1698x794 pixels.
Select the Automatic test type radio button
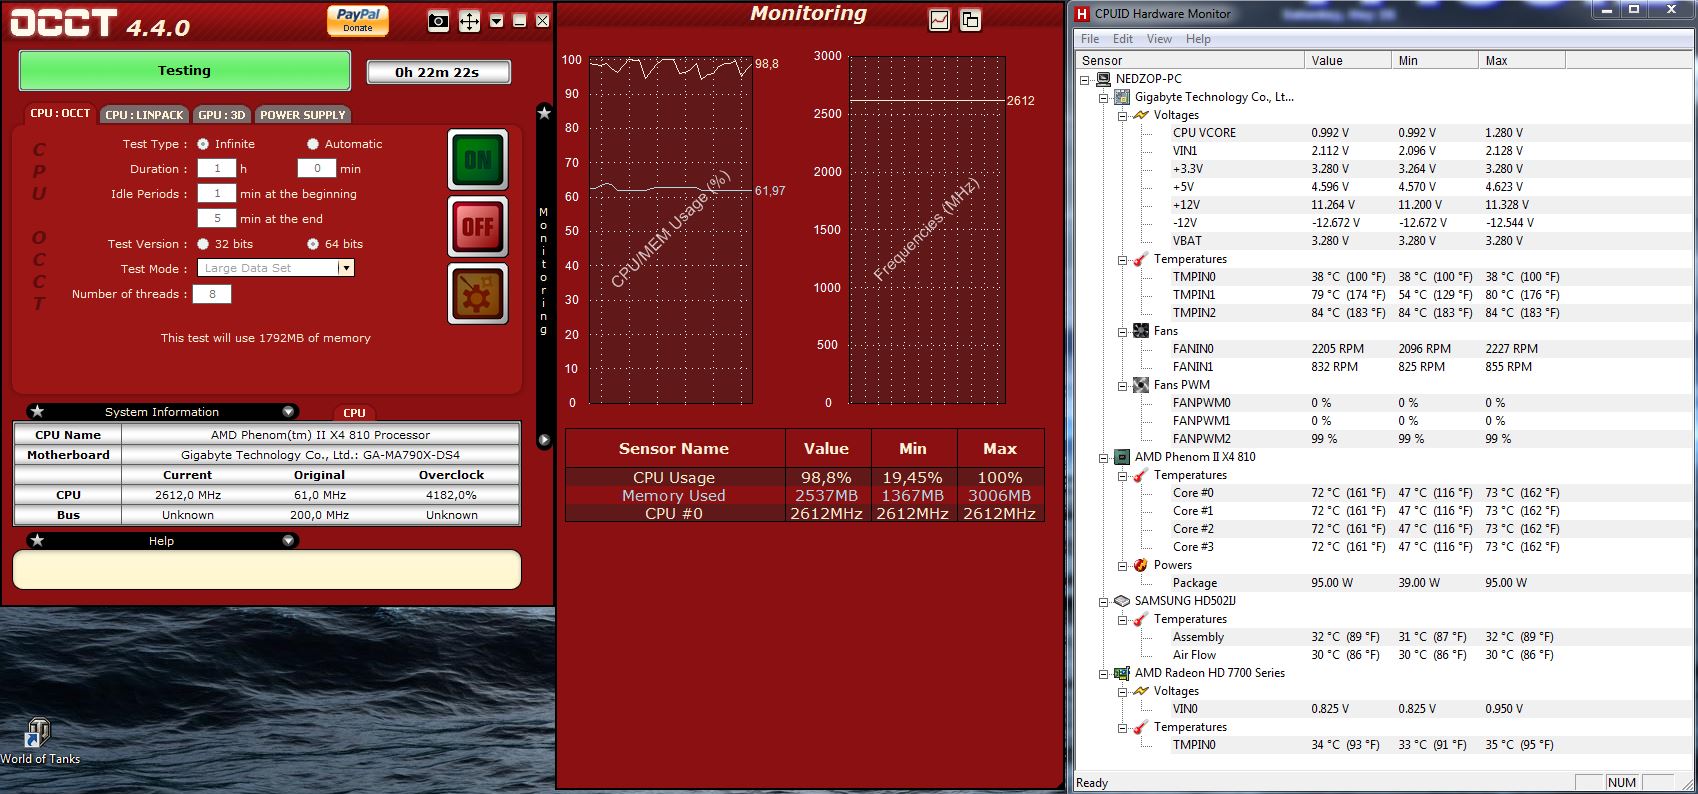coord(313,144)
